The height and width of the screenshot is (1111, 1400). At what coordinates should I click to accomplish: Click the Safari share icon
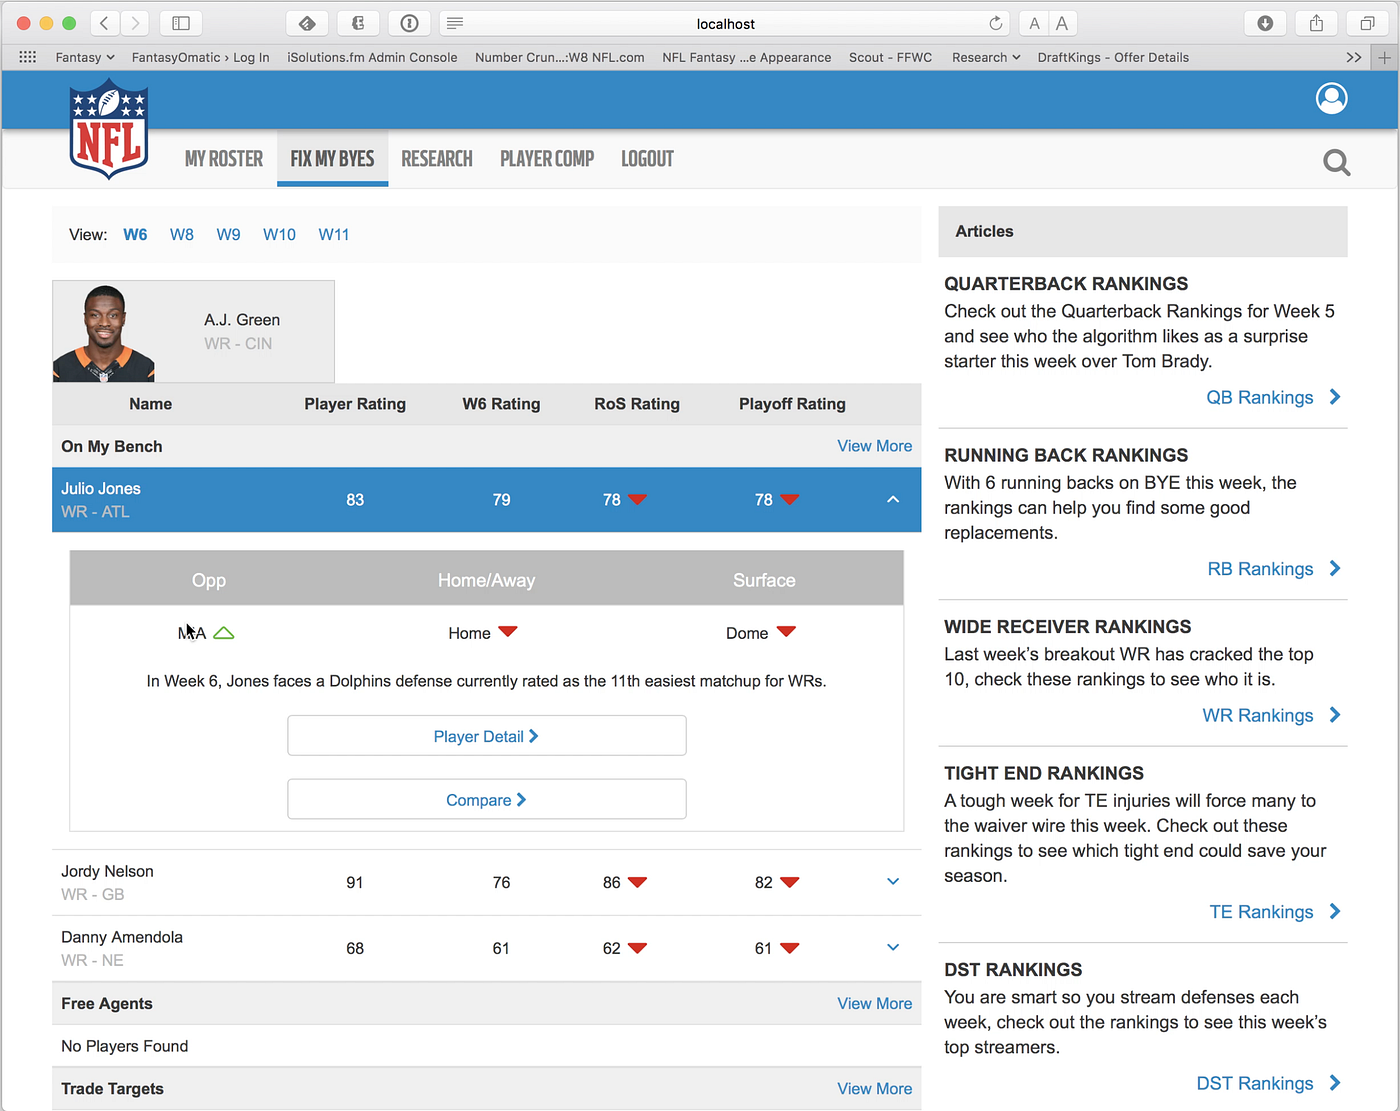tap(1316, 23)
